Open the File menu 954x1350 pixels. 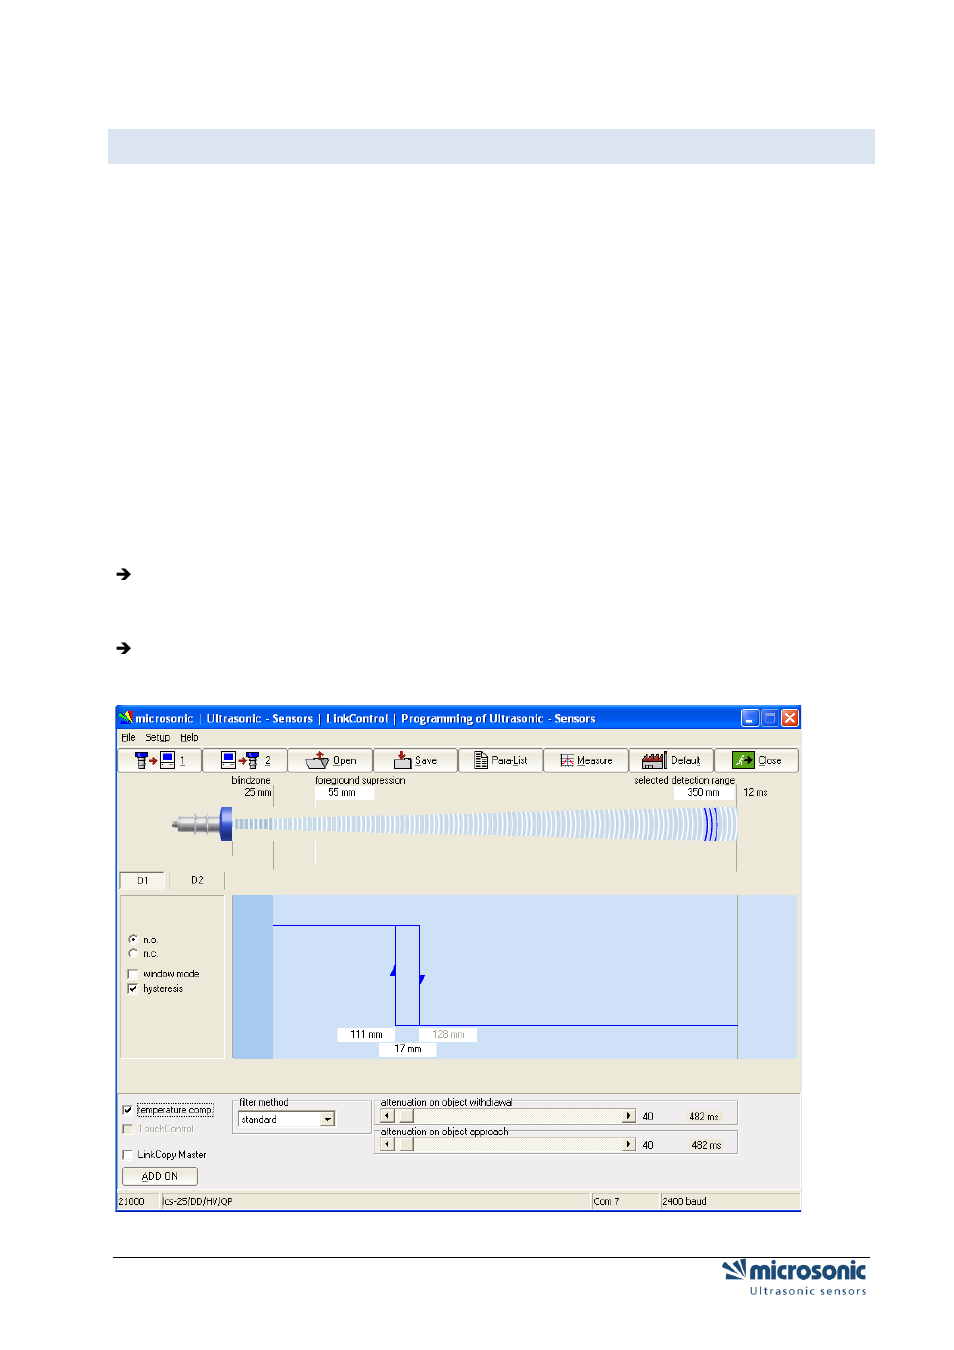(128, 737)
